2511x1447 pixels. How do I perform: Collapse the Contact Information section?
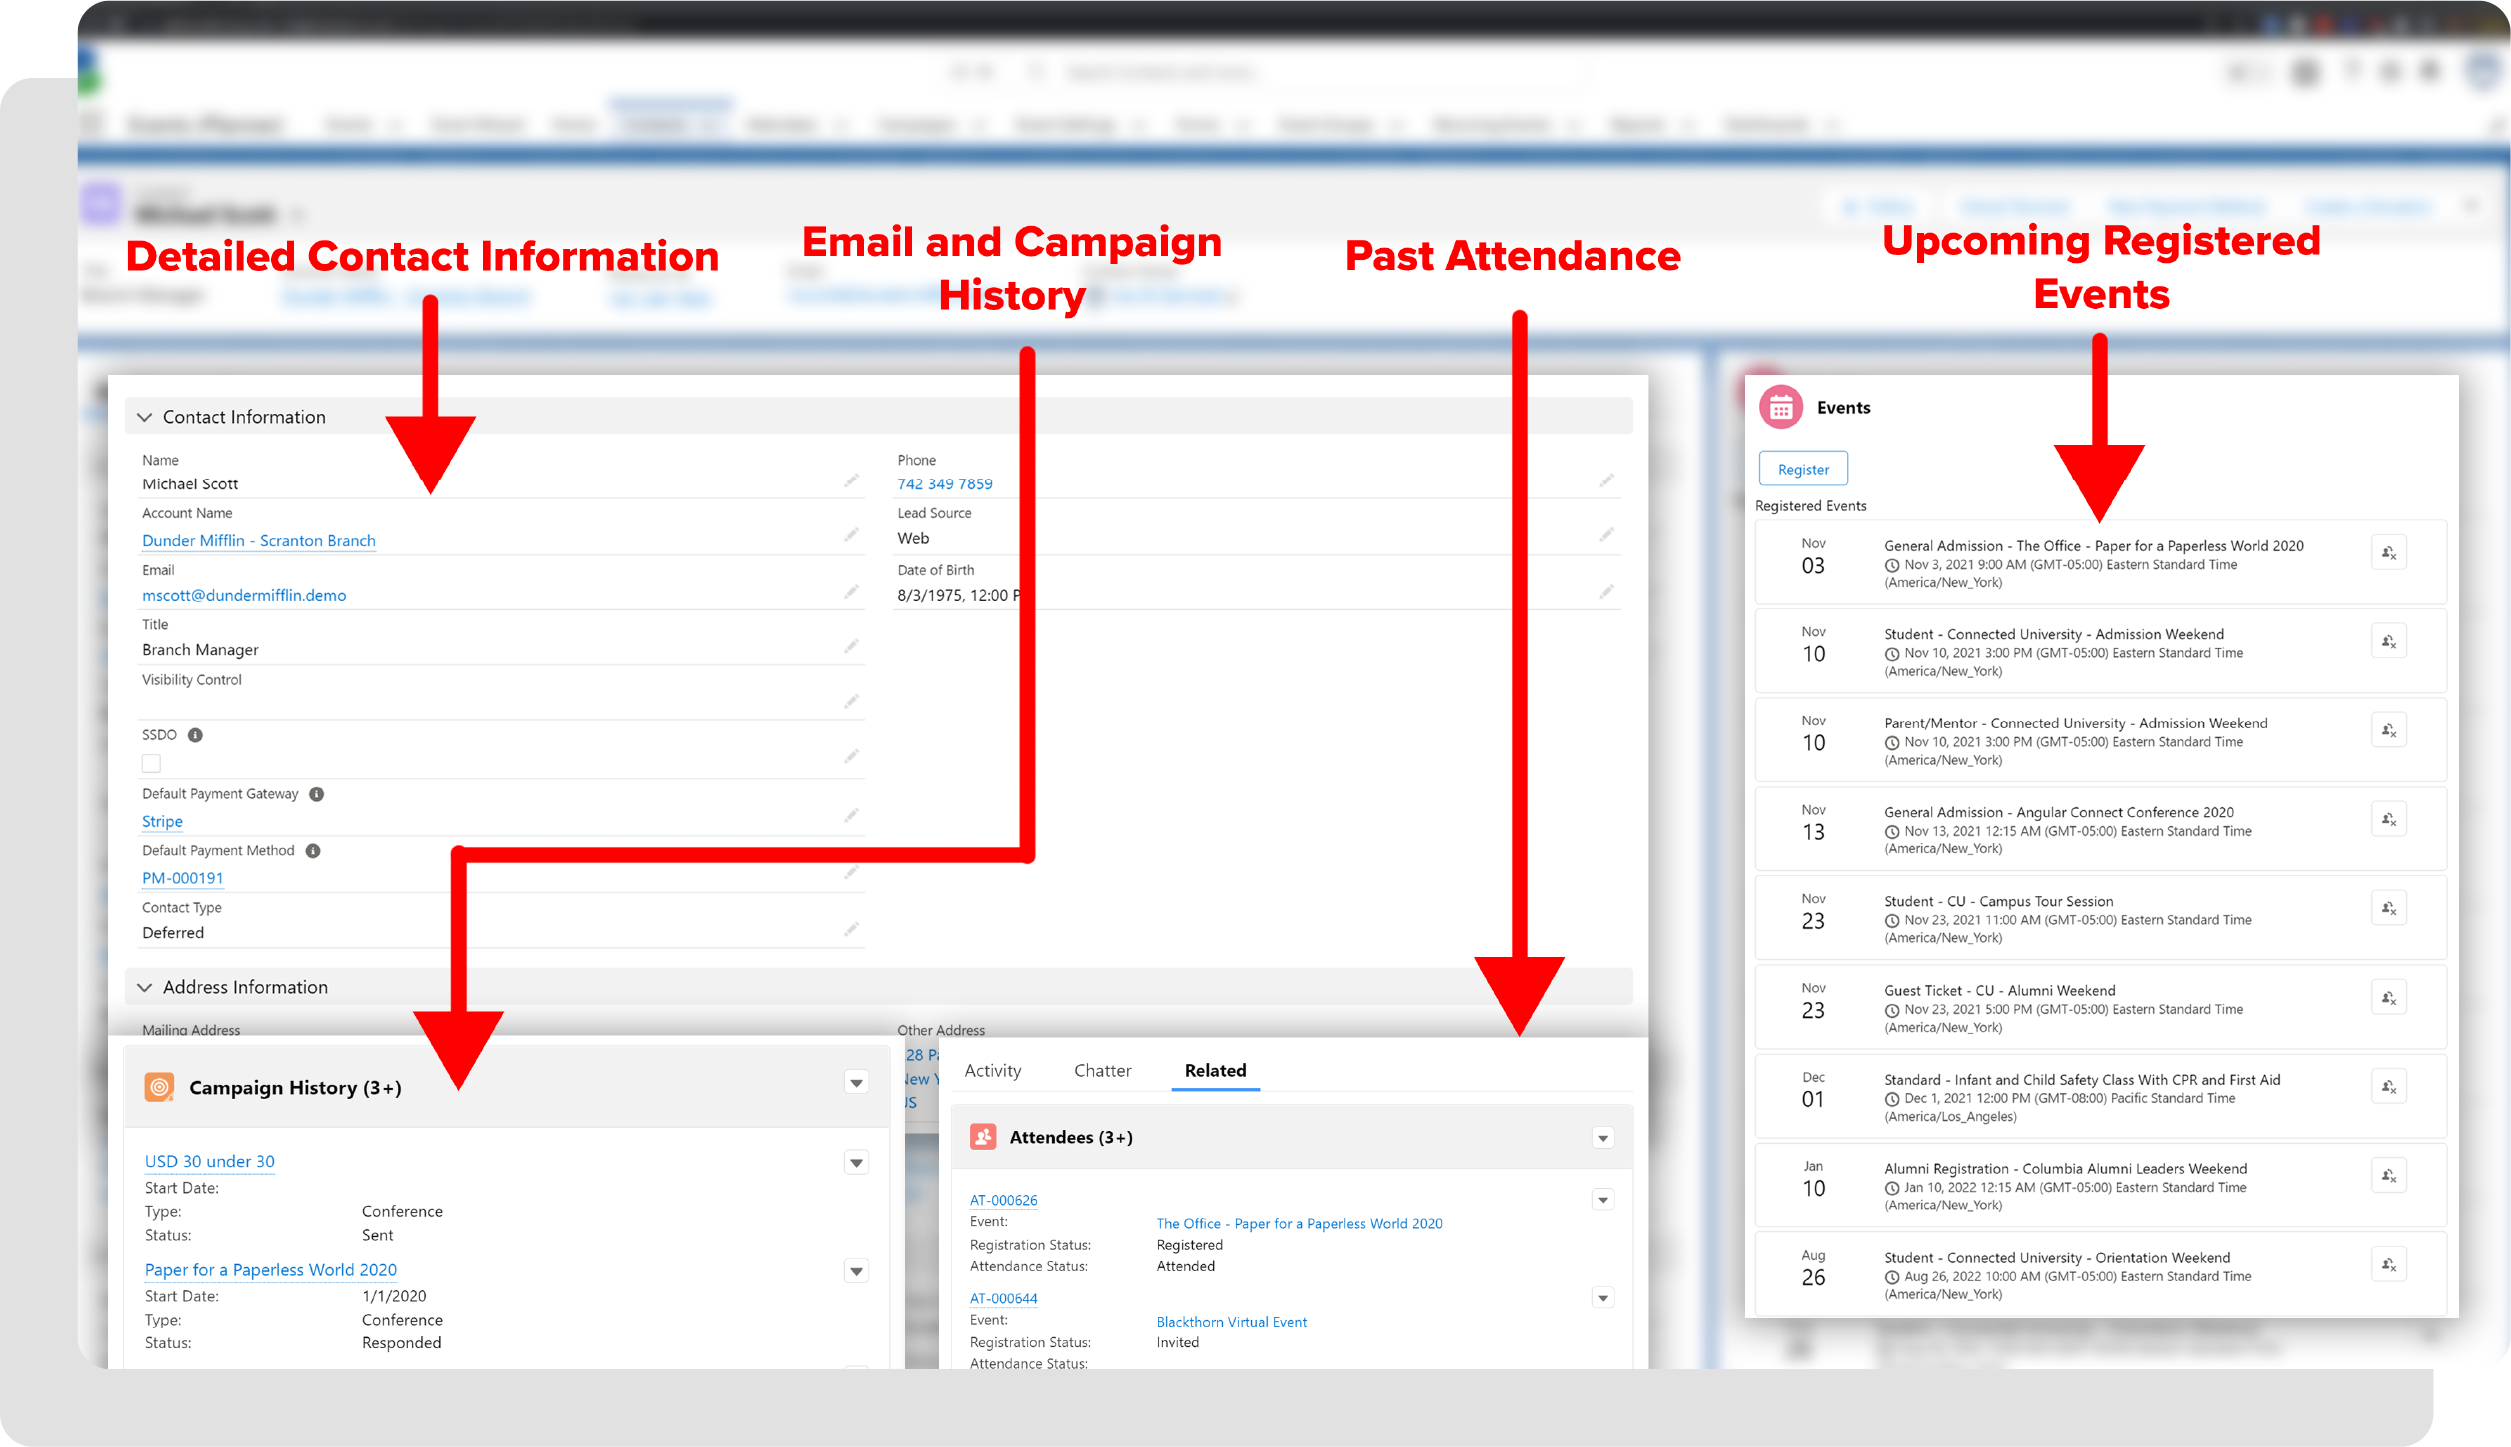145,417
